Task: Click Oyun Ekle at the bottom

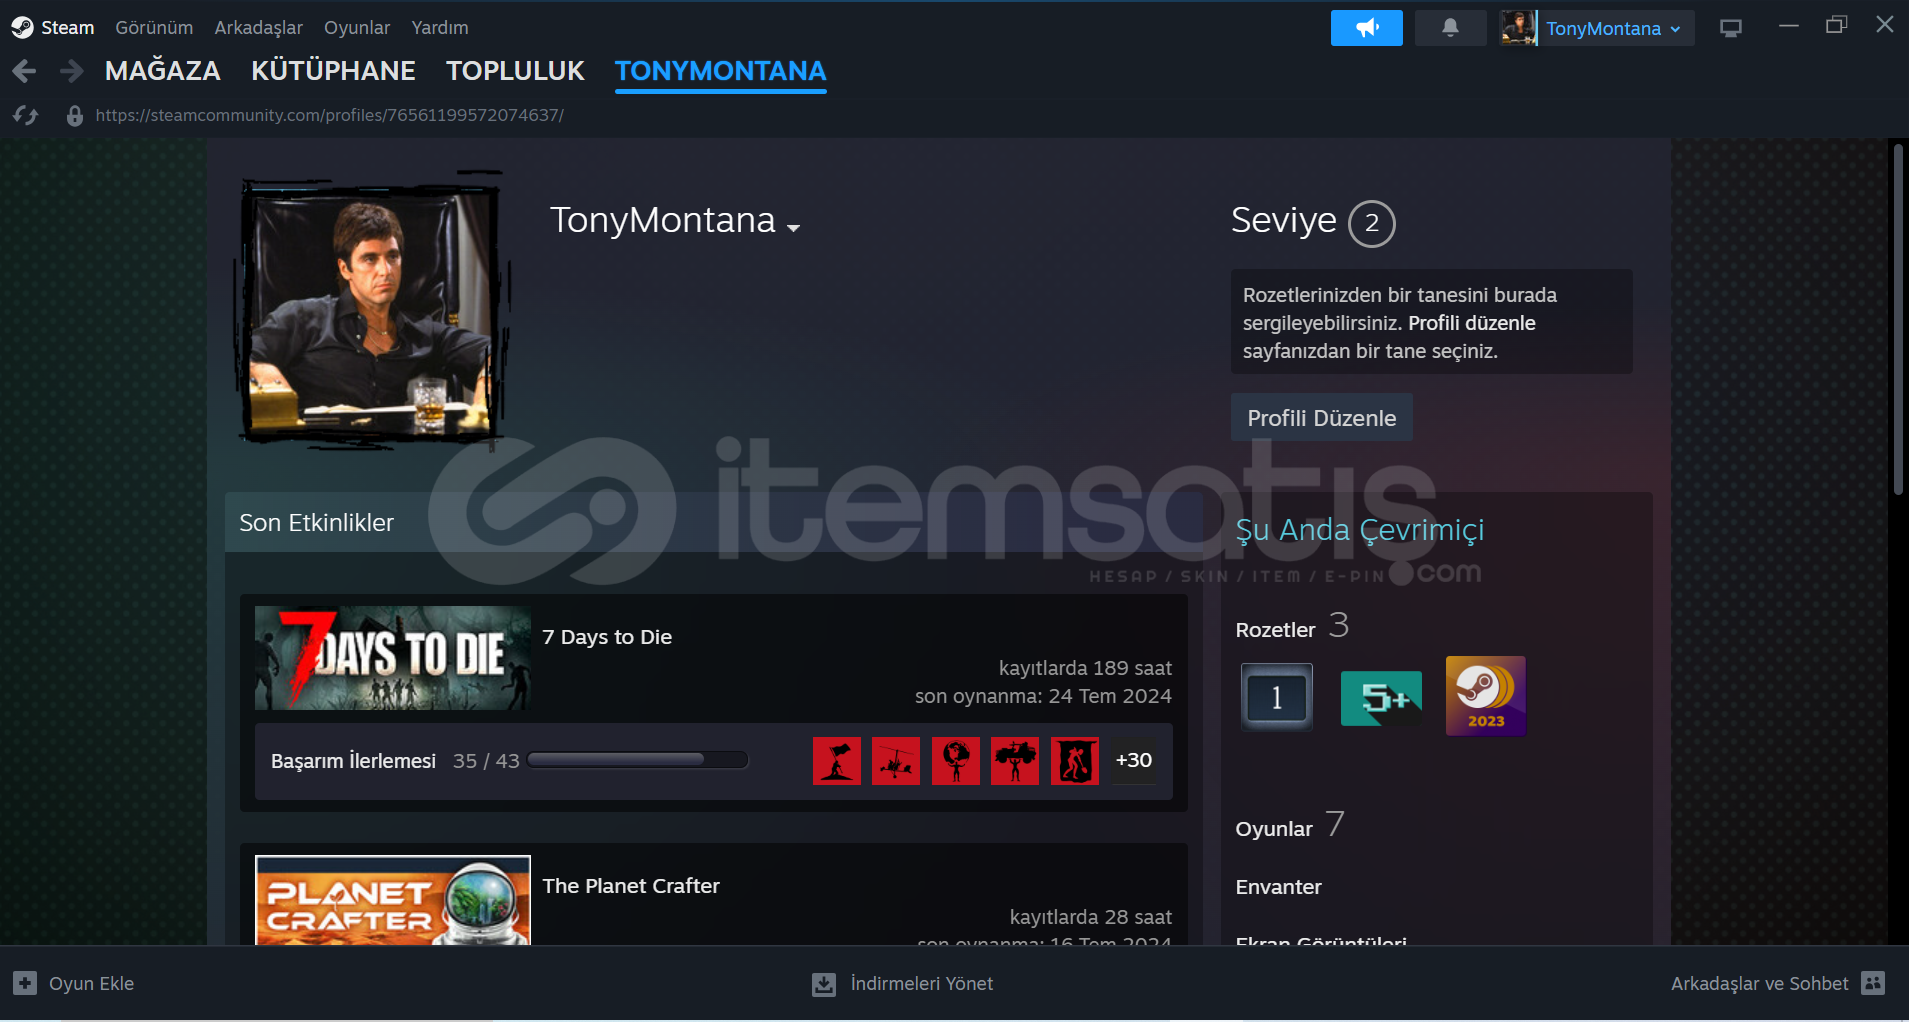Action: tap(91, 984)
